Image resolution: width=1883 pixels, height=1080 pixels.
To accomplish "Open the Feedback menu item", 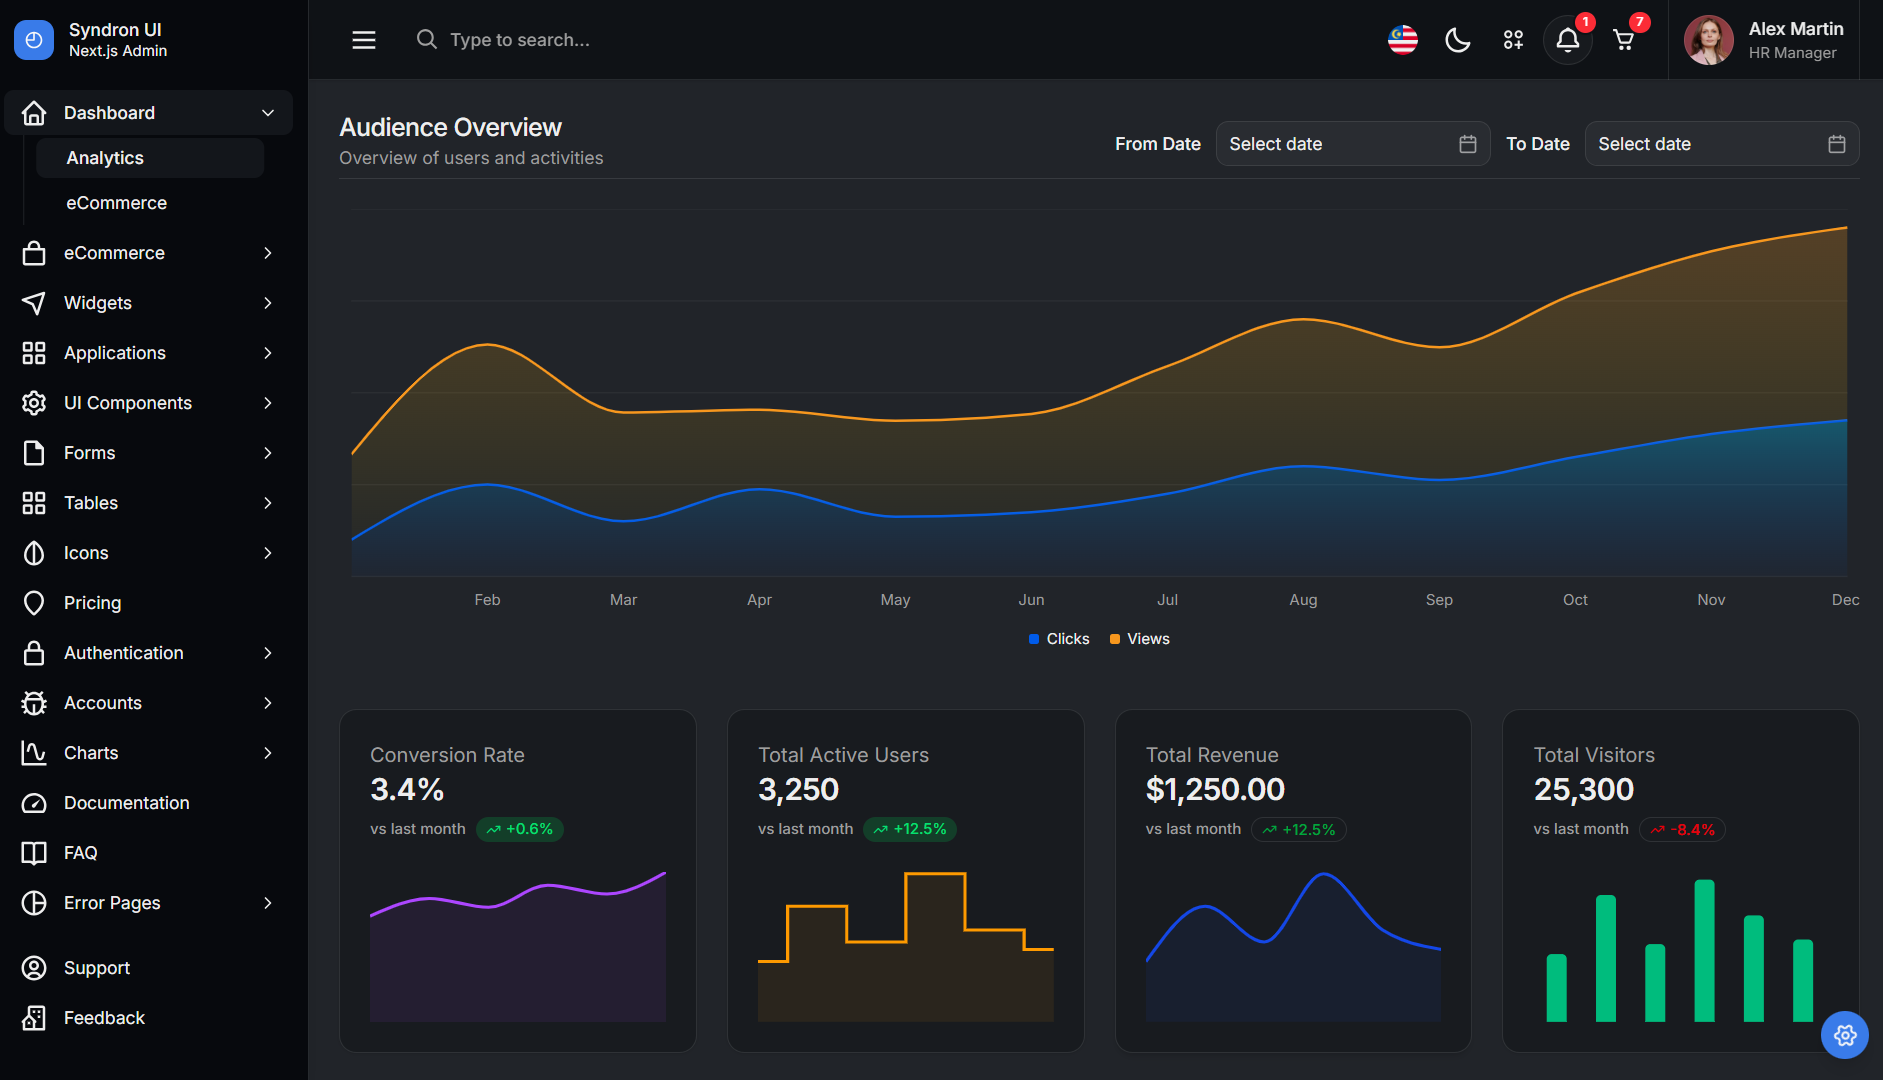I will 148,1018.
